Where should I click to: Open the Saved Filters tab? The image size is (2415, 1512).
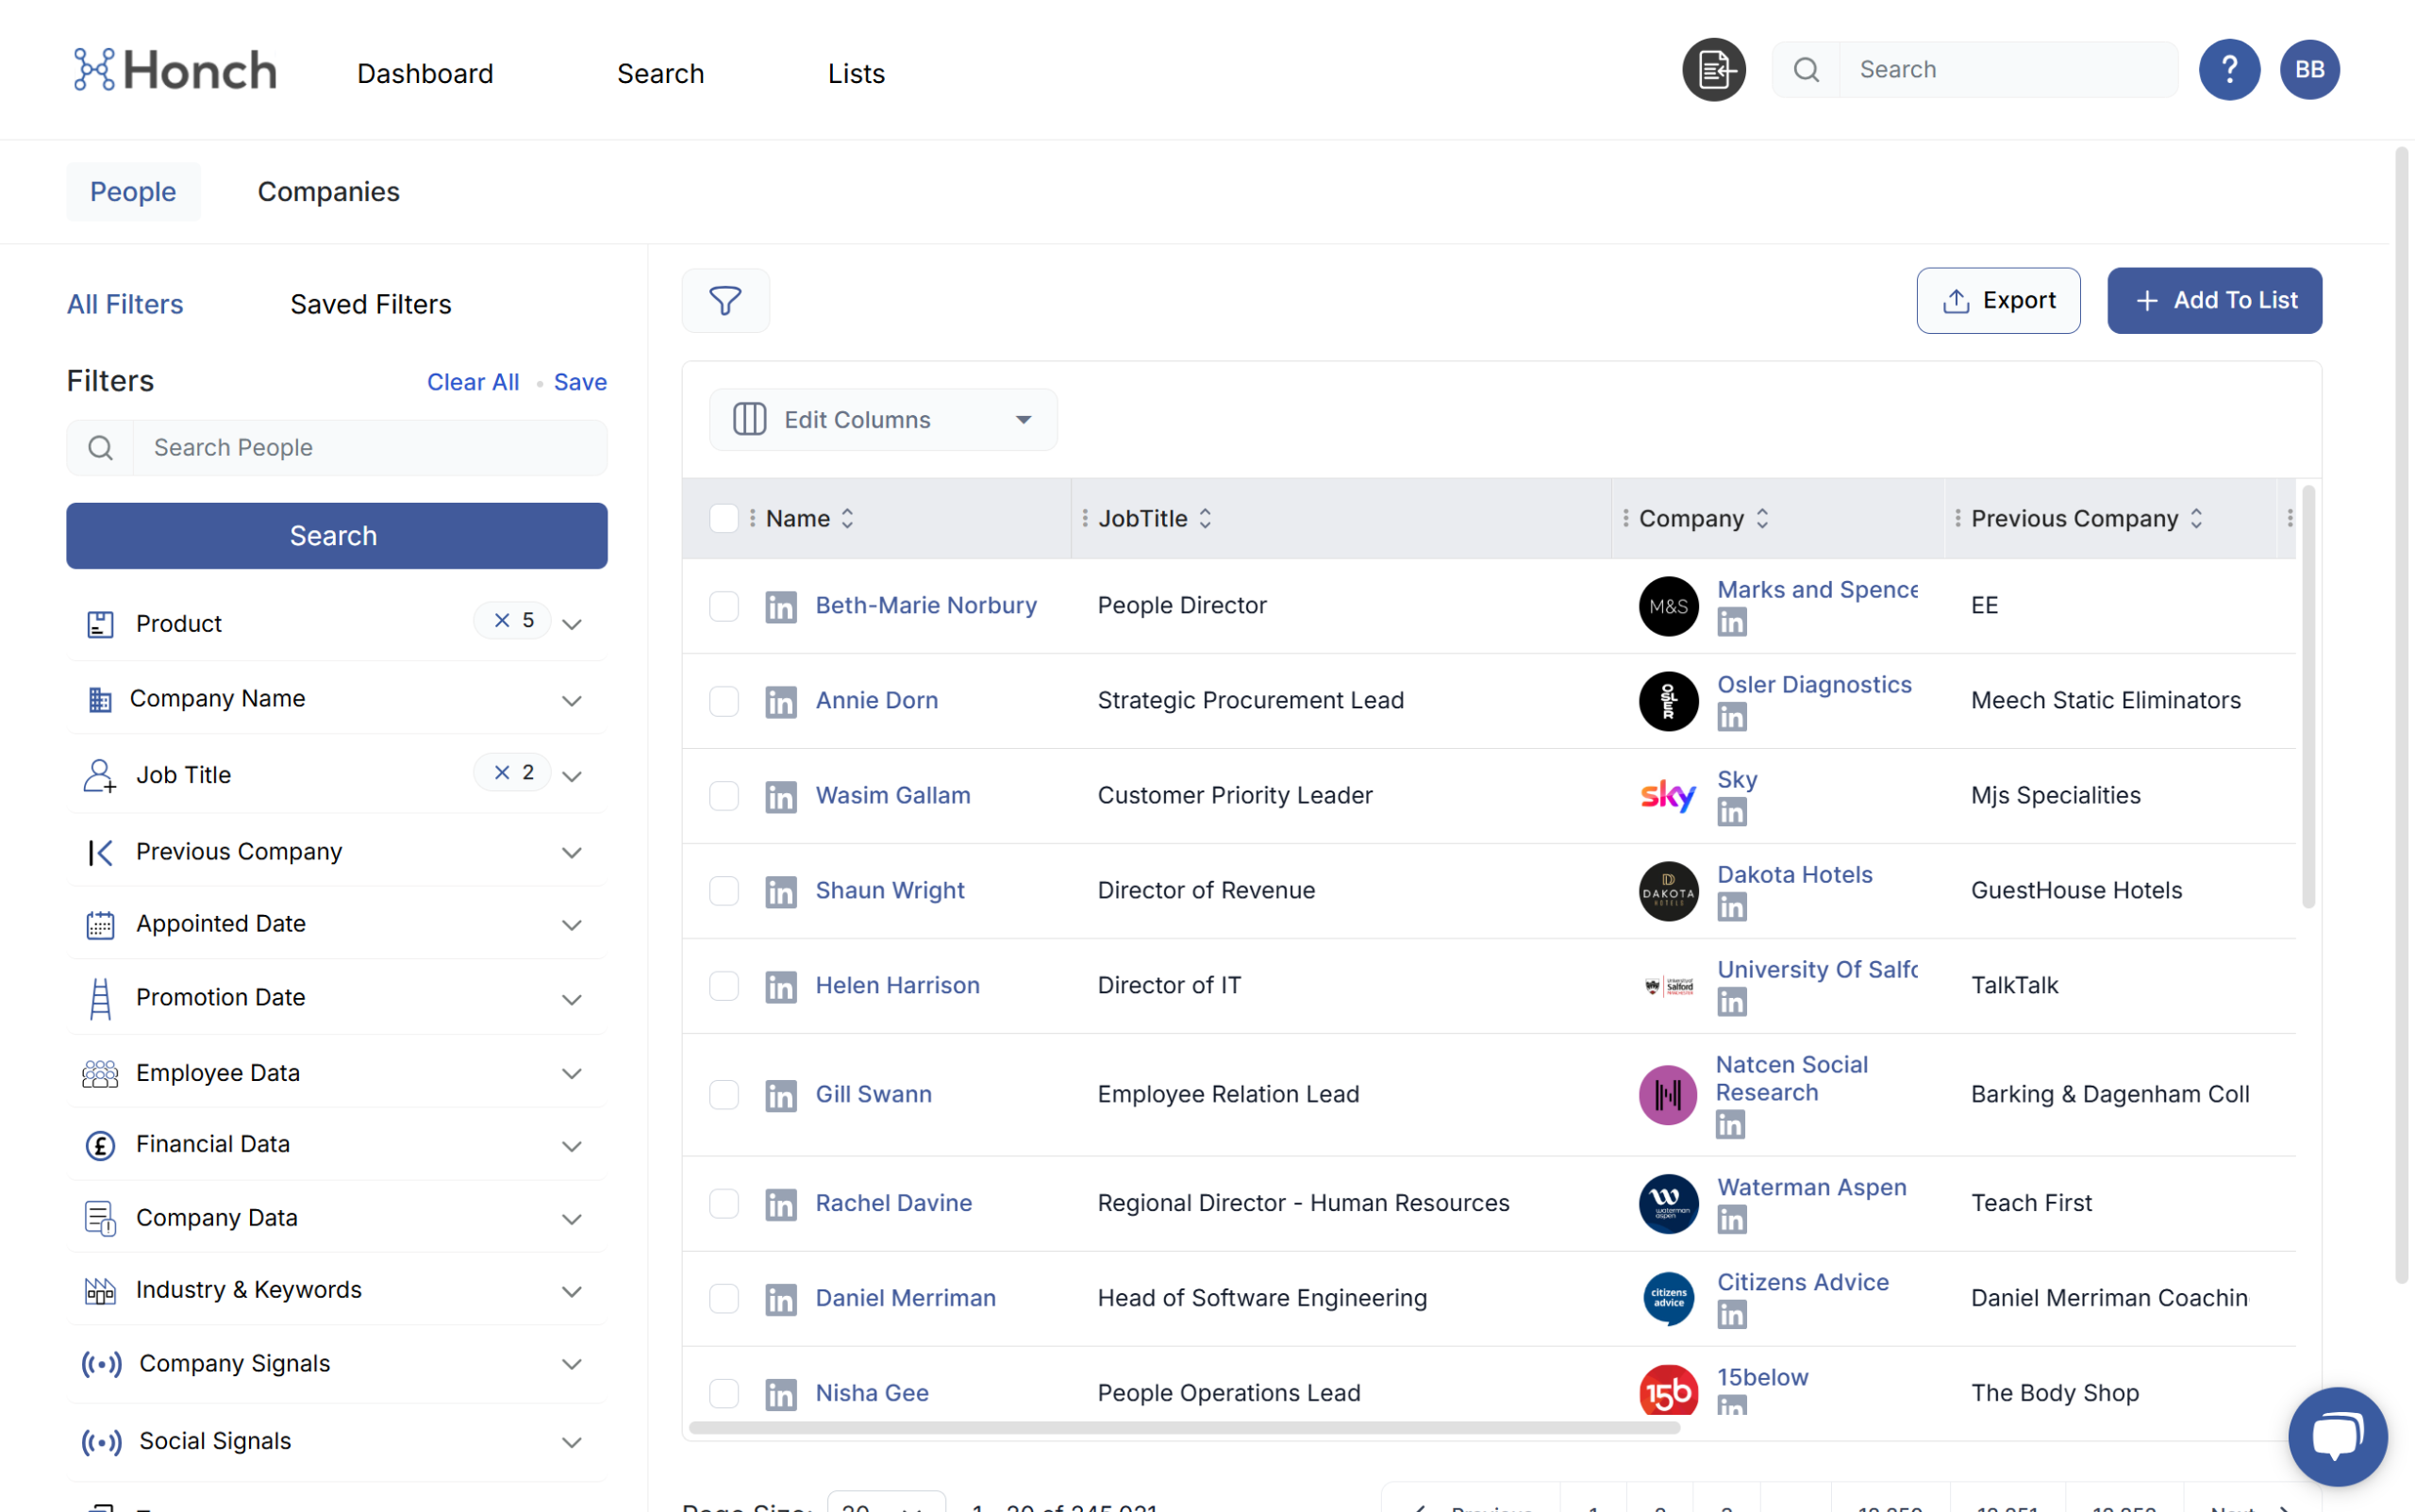tap(370, 304)
